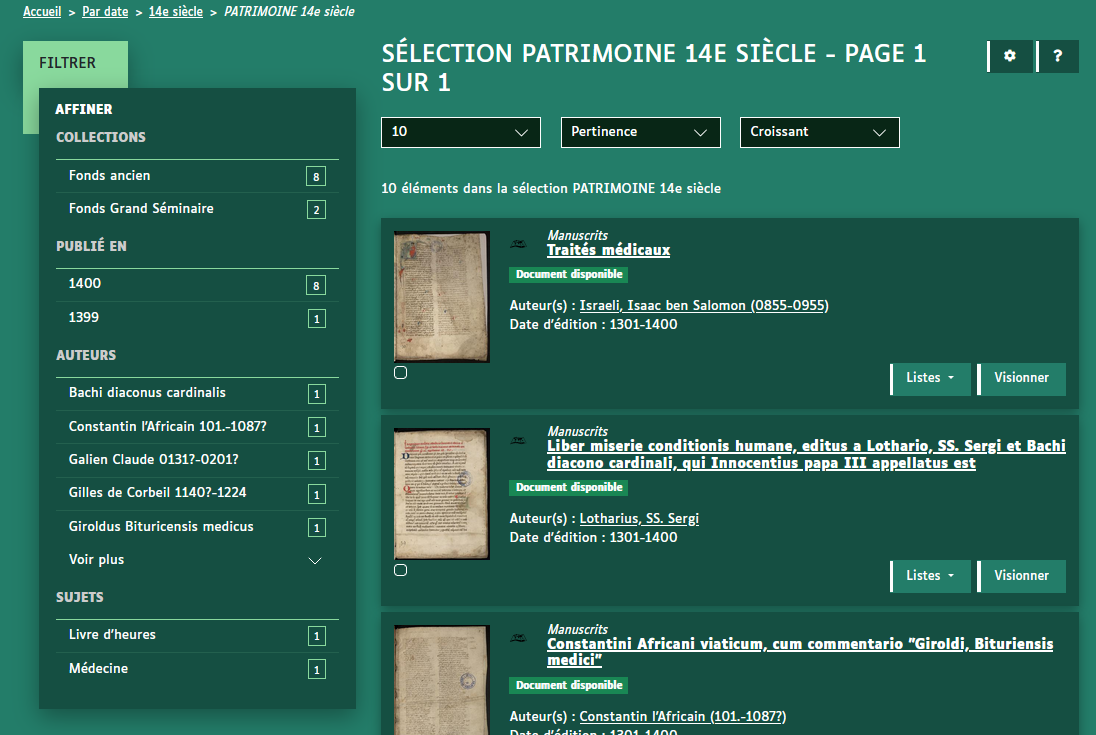Open the settings gear icon
The height and width of the screenshot is (735, 1096).
(x=1010, y=57)
